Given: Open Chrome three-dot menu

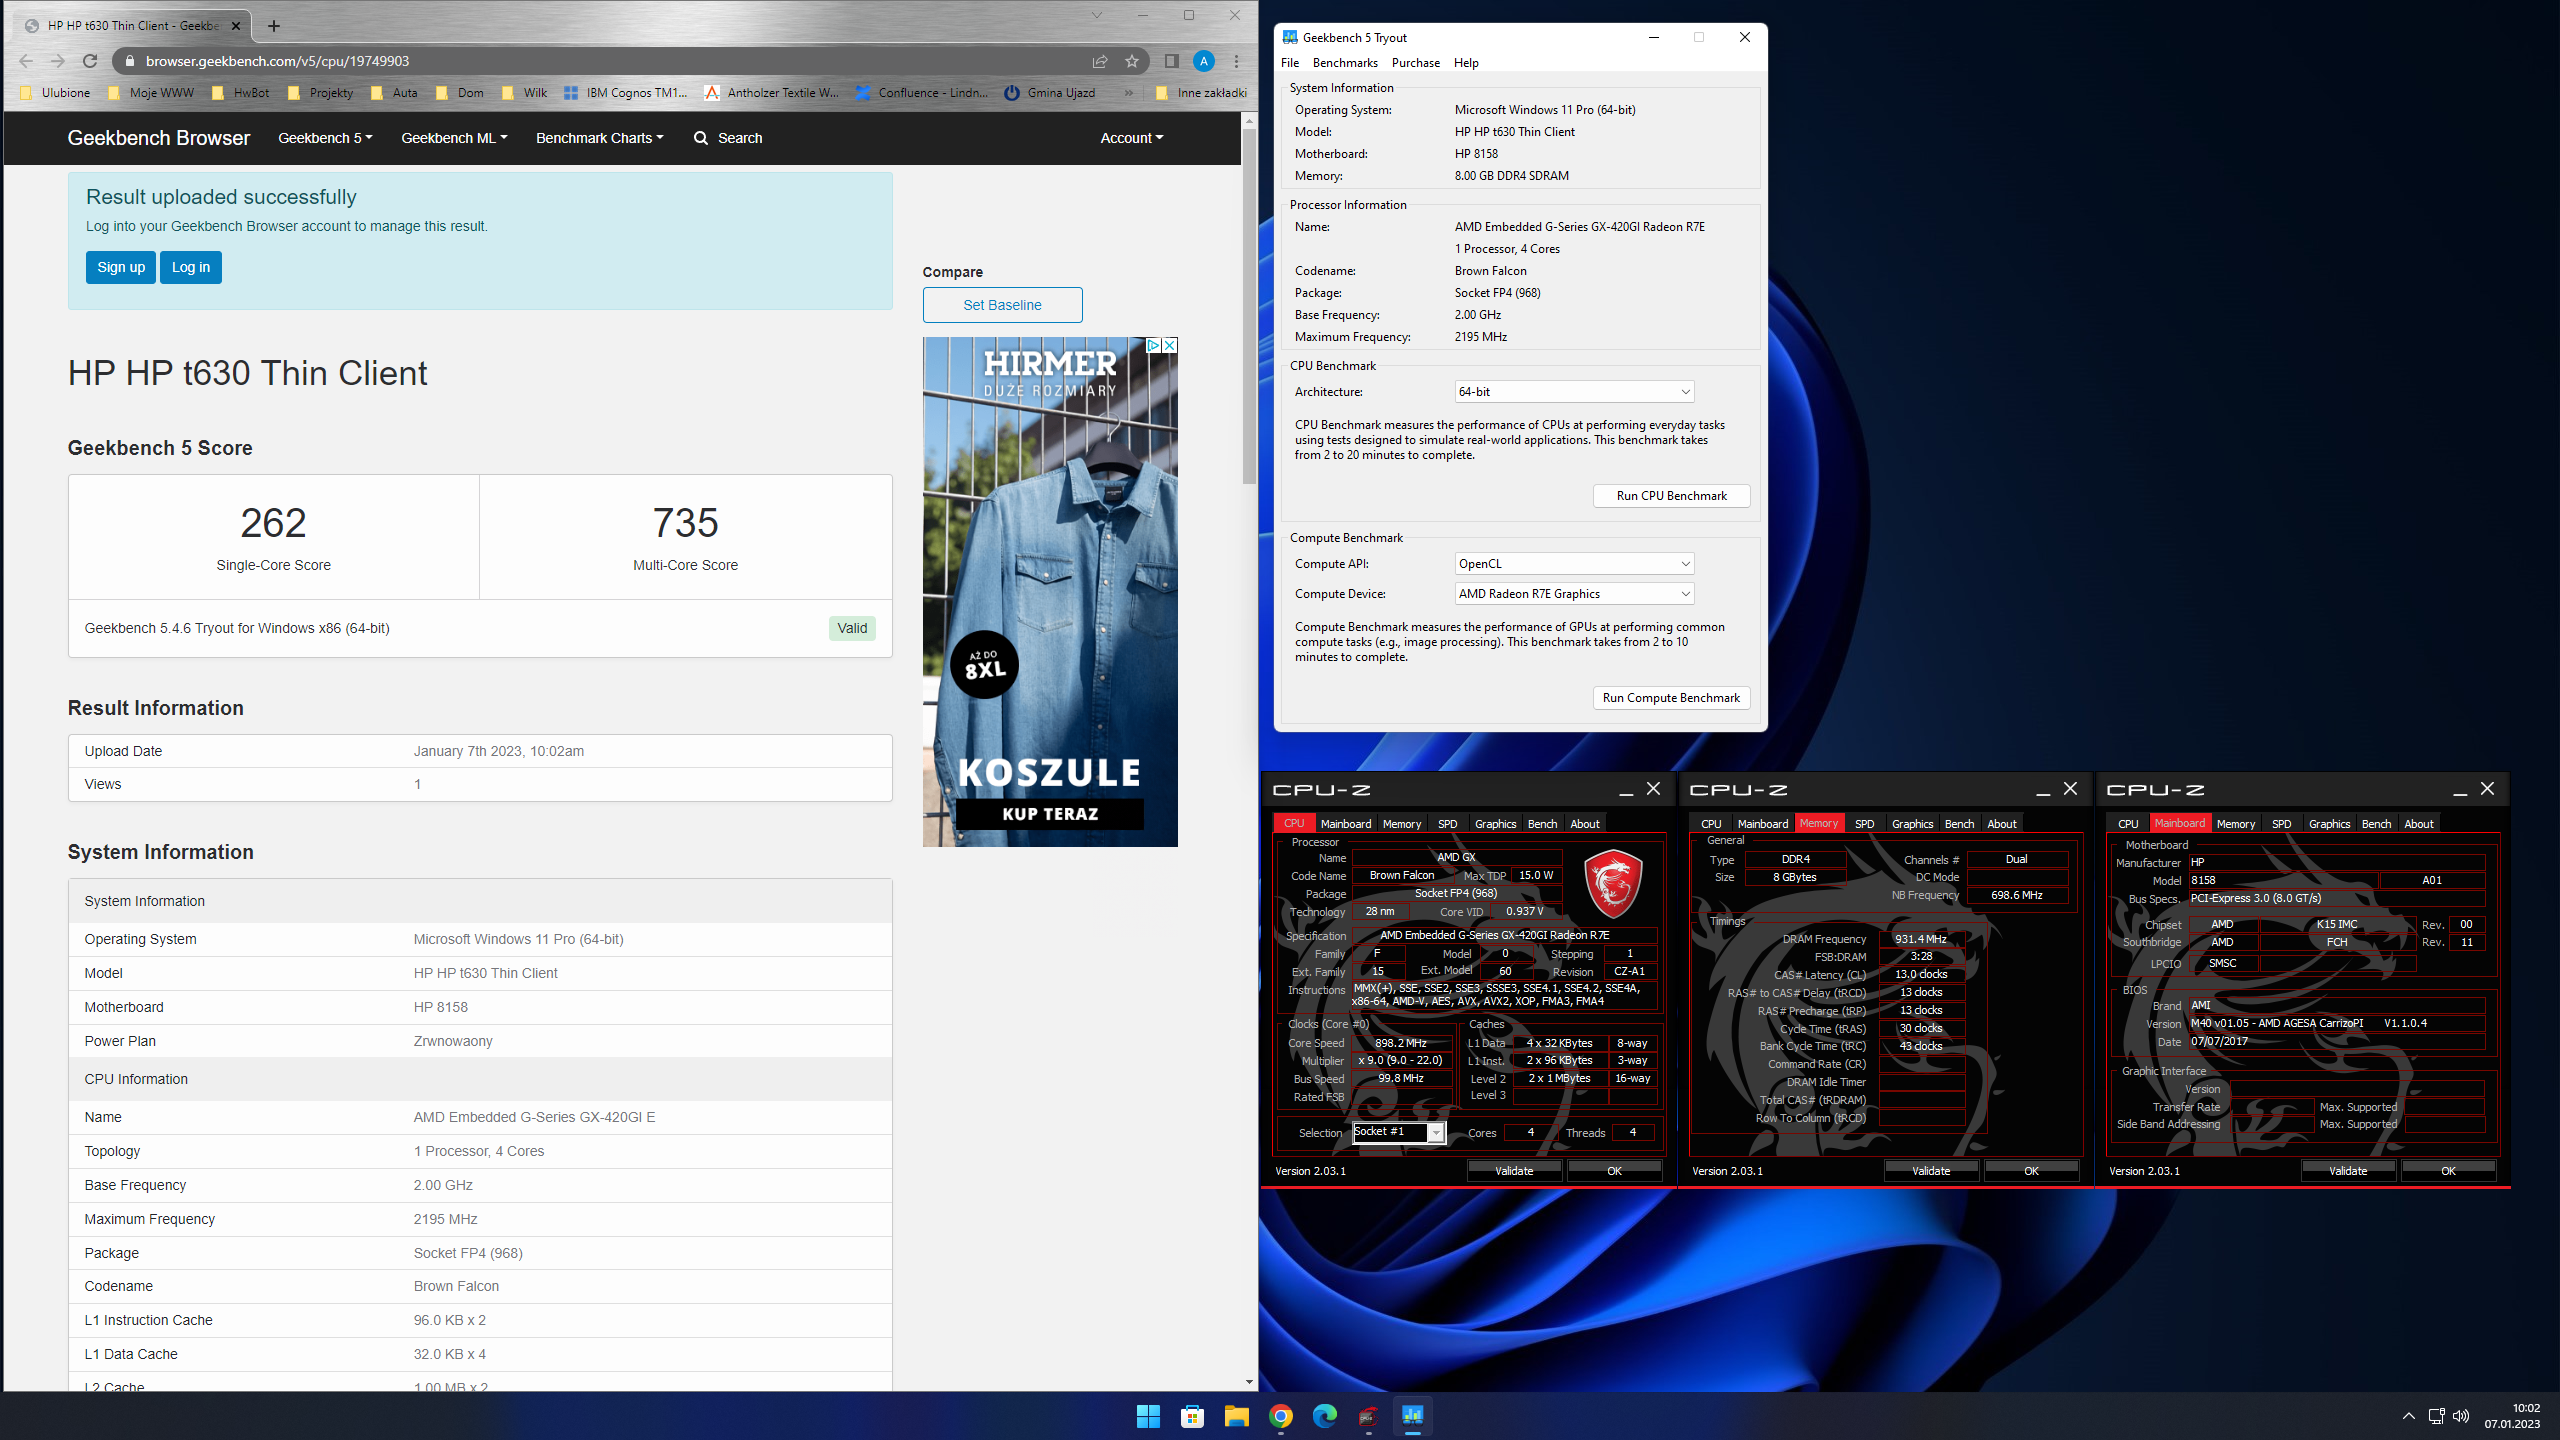Looking at the screenshot, I should [x=1237, y=61].
